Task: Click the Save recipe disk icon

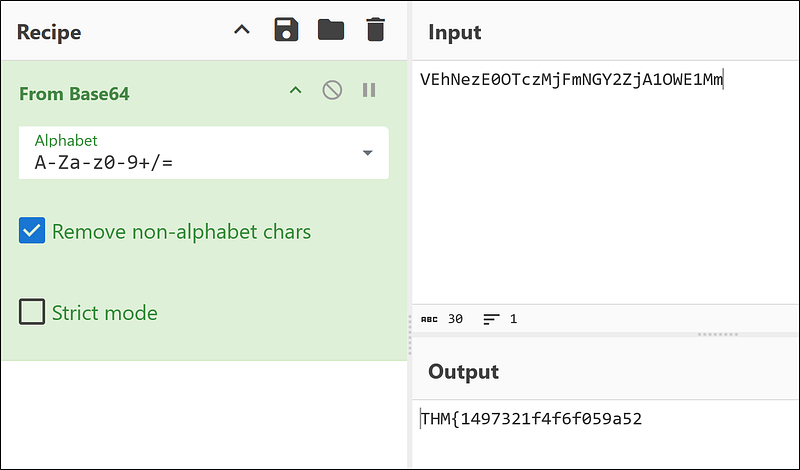Action: (x=287, y=30)
